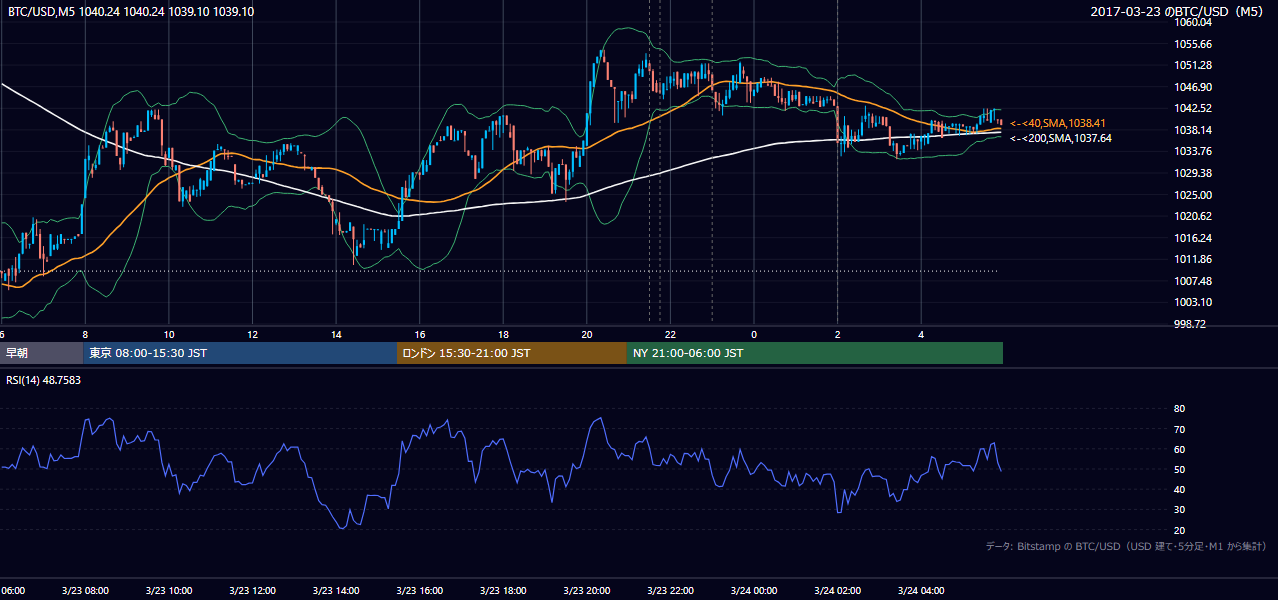Click the orange 40 SMA 1038.41 label

[1058, 123]
